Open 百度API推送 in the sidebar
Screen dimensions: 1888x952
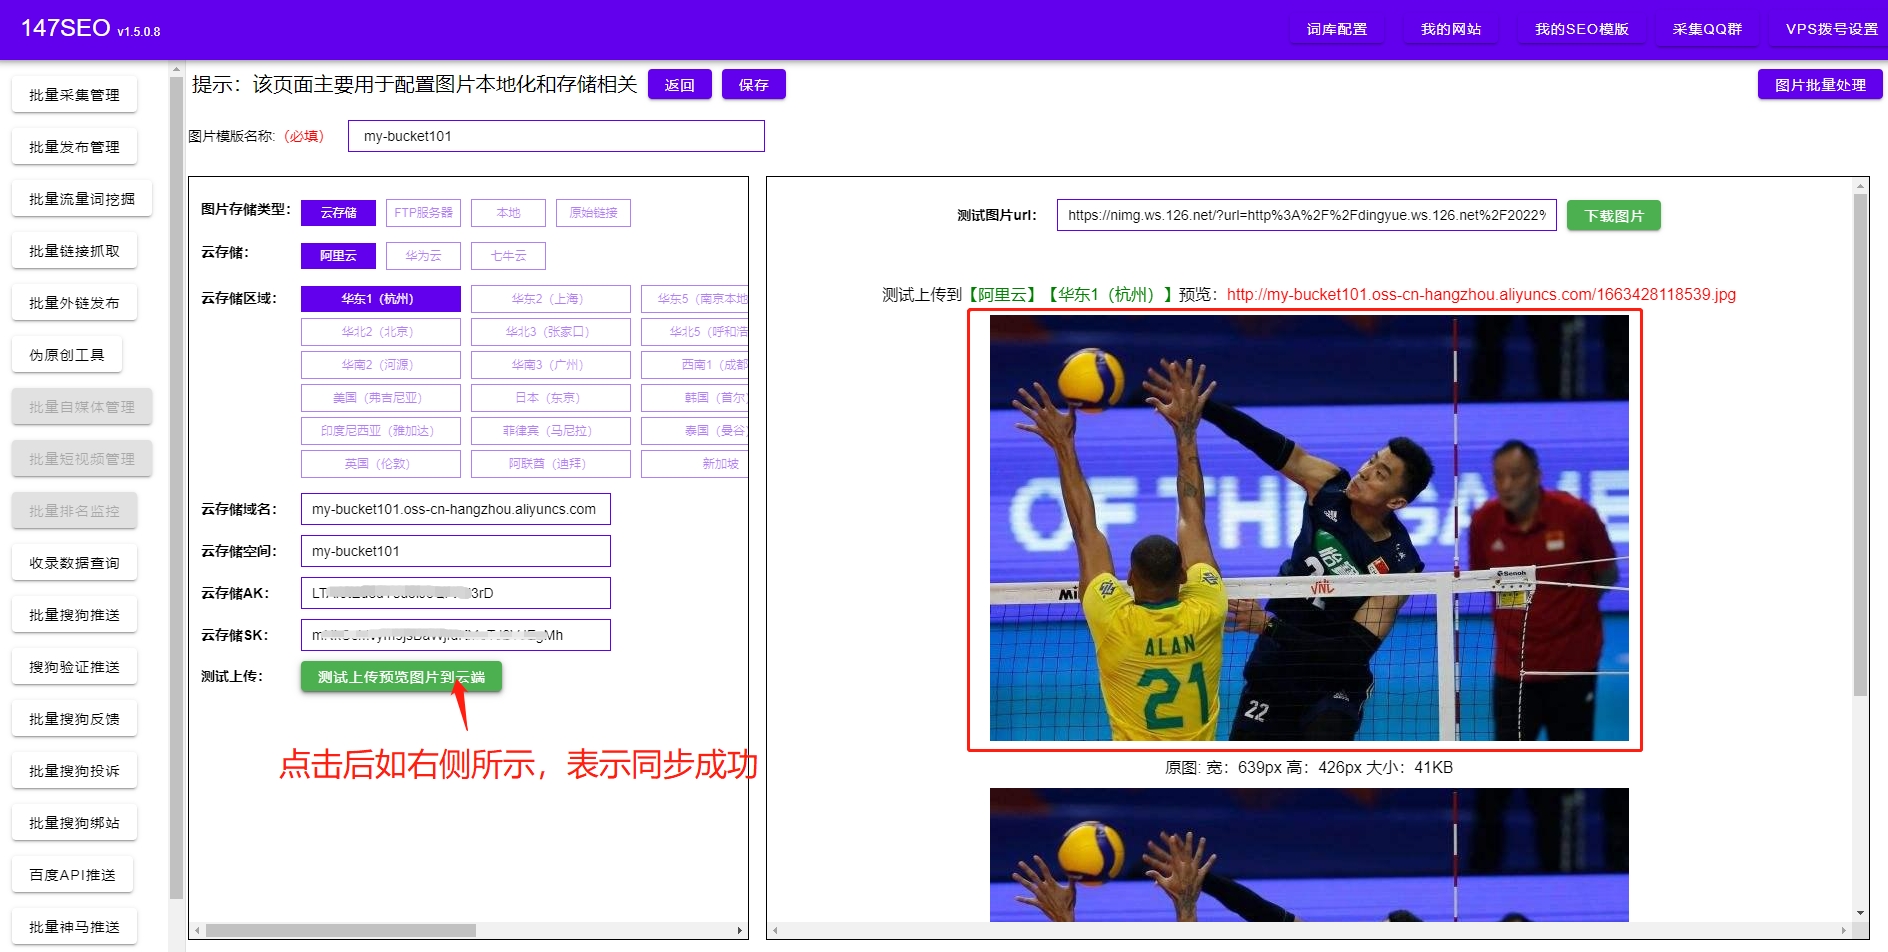[x=72, y=875]
